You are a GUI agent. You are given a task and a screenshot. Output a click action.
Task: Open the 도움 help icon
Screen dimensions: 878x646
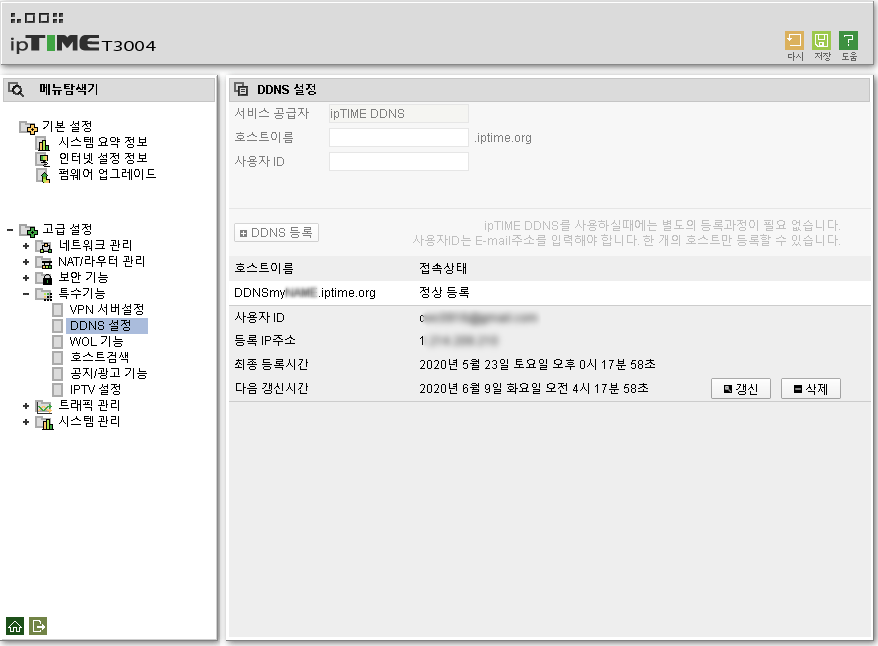[848, 41]
